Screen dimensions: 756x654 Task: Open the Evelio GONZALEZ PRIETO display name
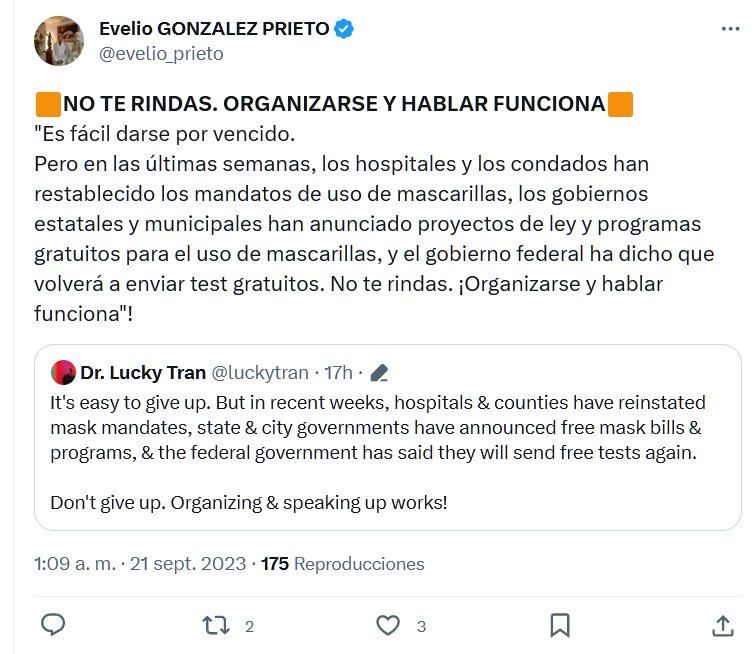pos(214,29)
